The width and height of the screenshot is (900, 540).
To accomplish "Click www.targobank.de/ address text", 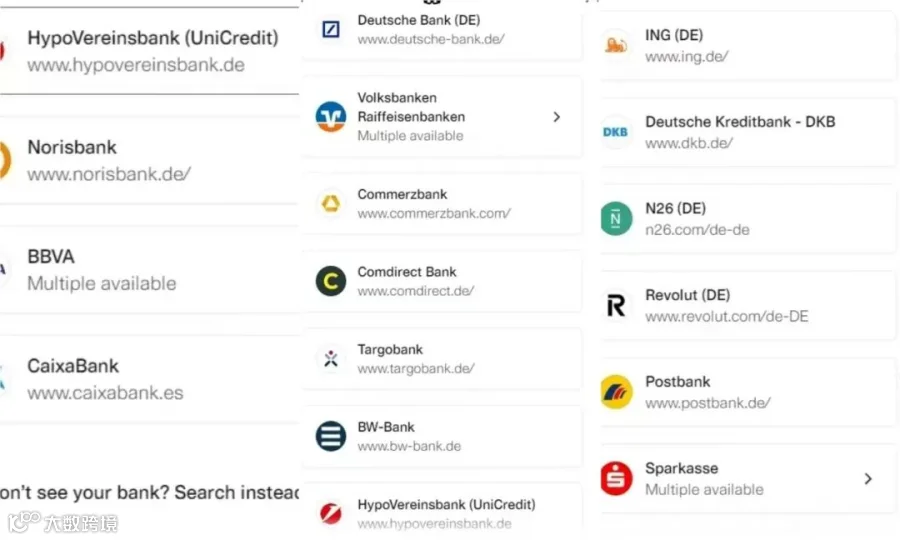I will (416, 368).
